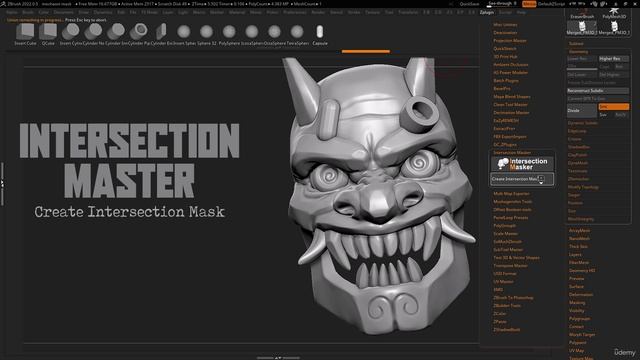Open the Zplugin menu
The height and width of the screenshot is (360, 640).
487,12
